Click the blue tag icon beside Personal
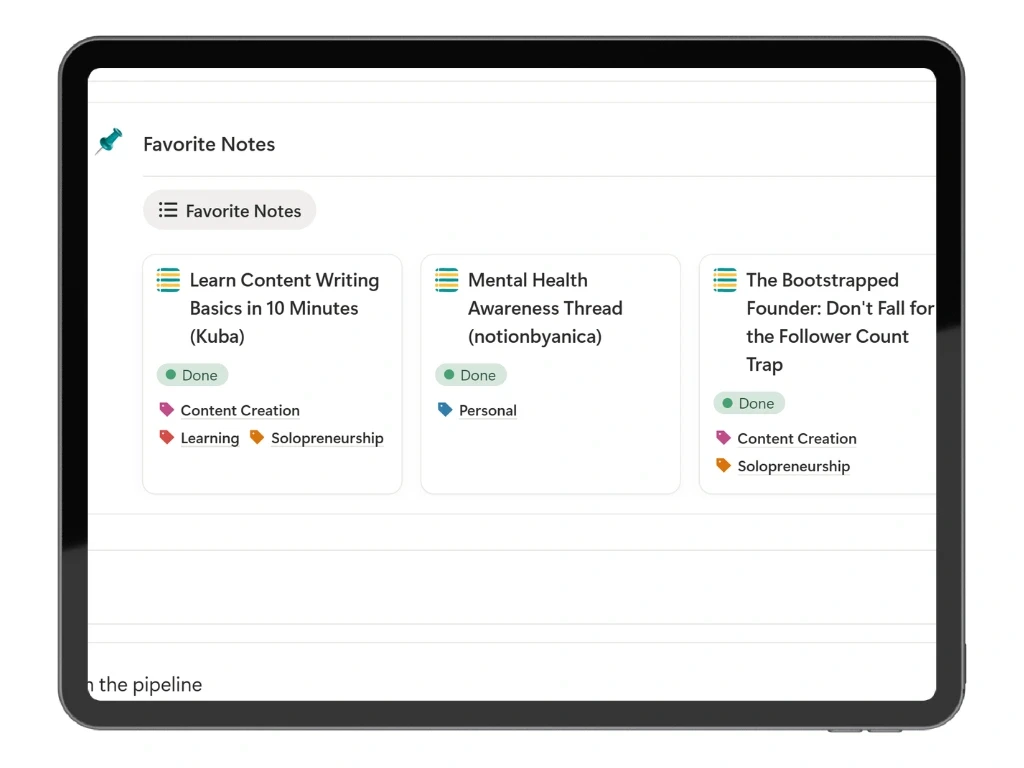 444,410
